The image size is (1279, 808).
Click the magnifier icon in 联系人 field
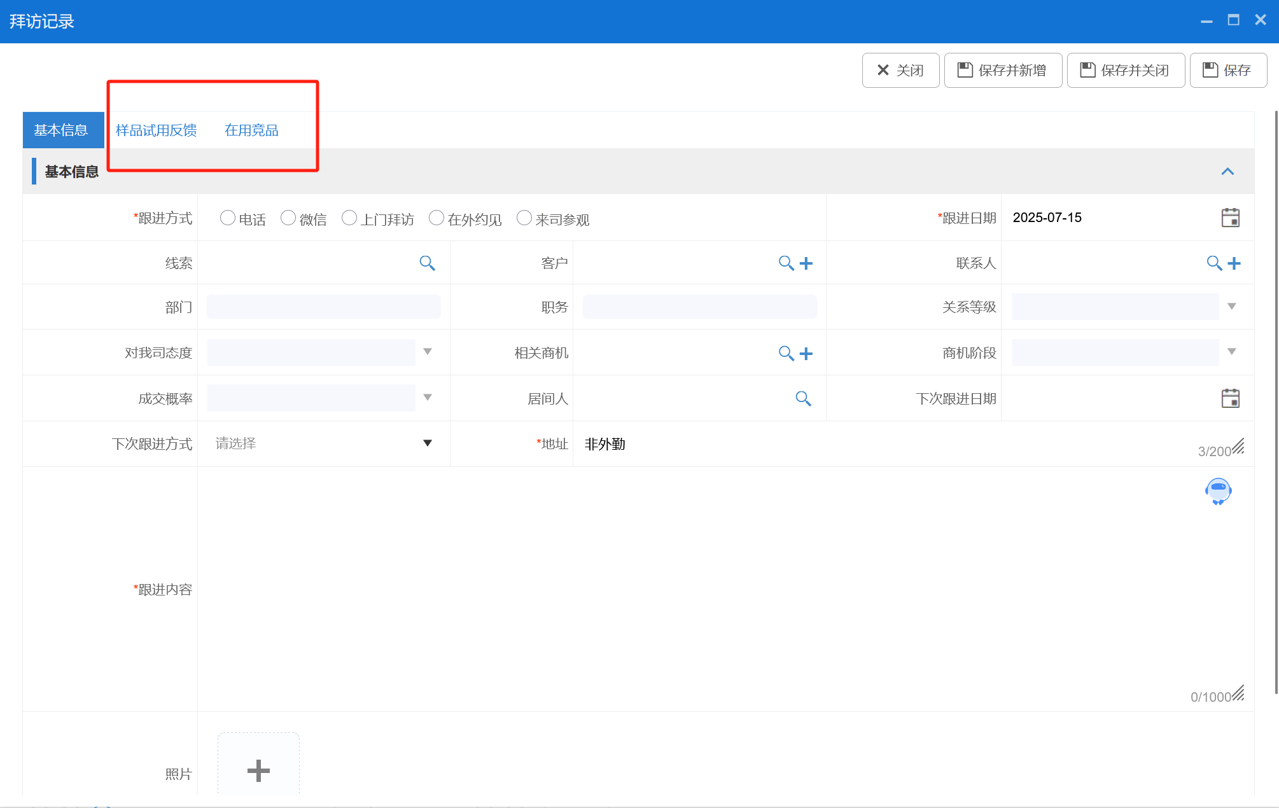[1213, 263]
